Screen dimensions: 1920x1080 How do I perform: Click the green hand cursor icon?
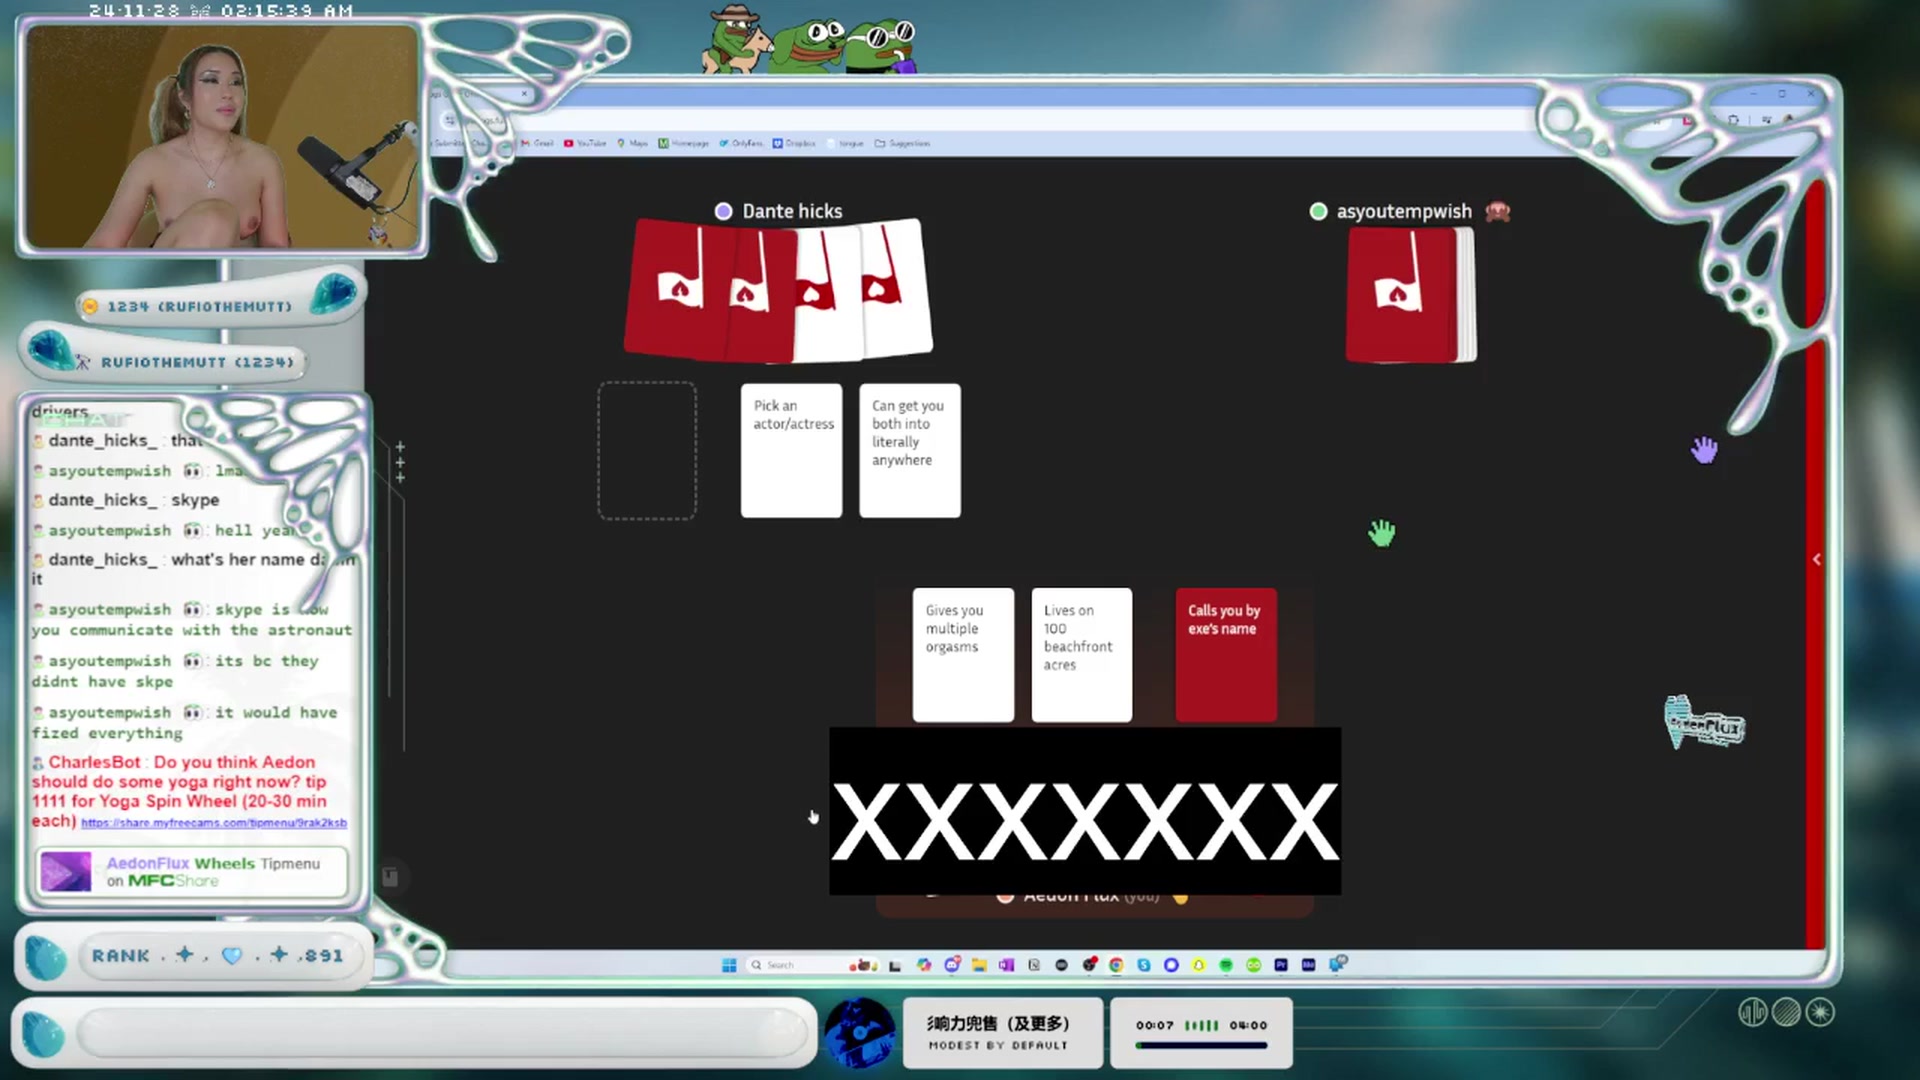1382,533
